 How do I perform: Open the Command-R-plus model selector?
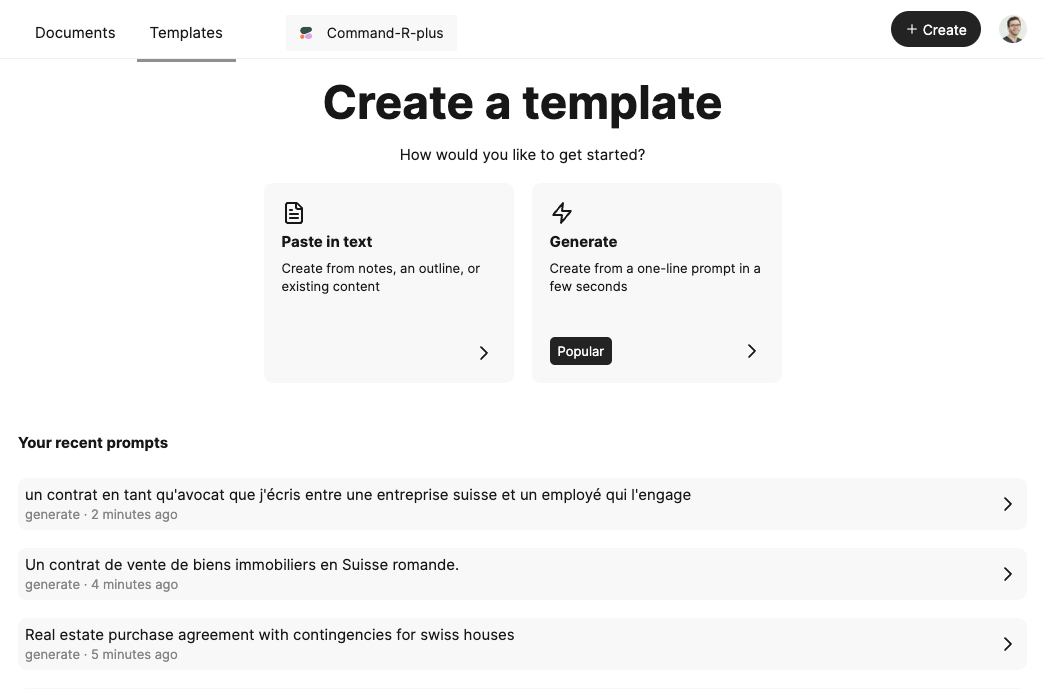372,33
